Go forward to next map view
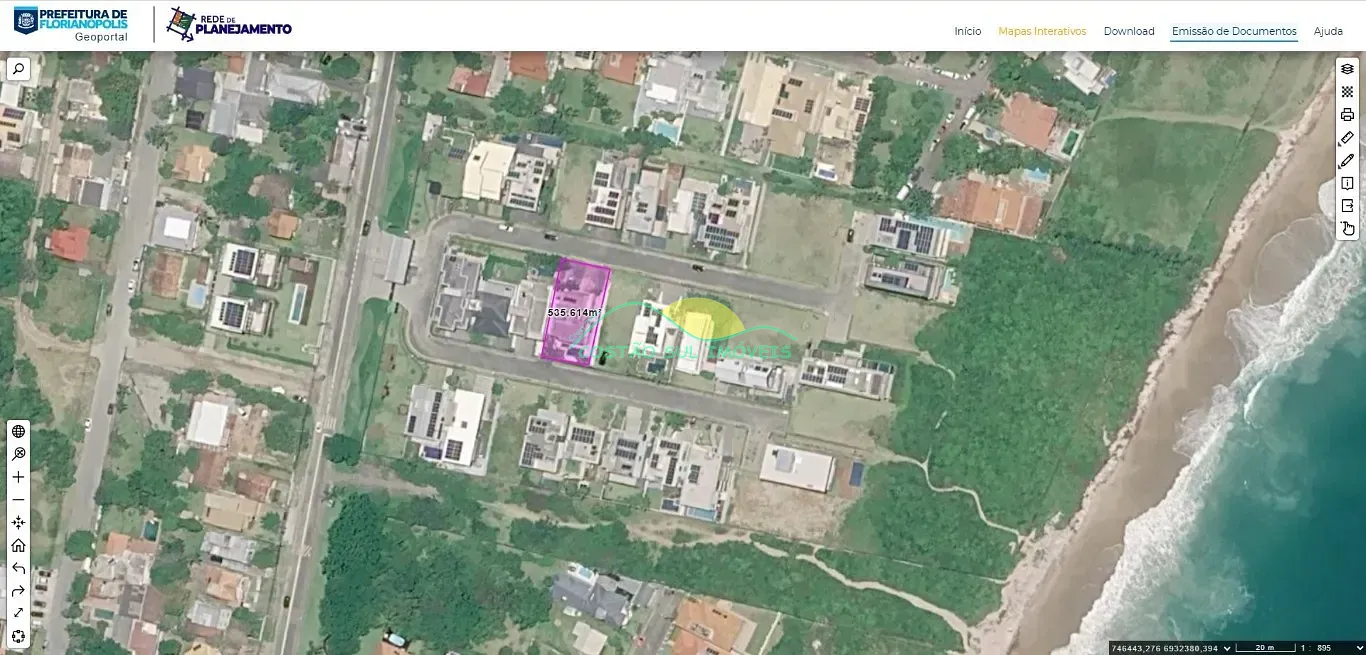 [x=18, y=591]
